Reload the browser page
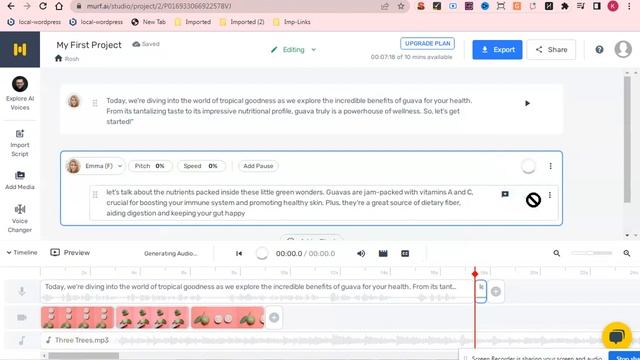 (42, 6)
